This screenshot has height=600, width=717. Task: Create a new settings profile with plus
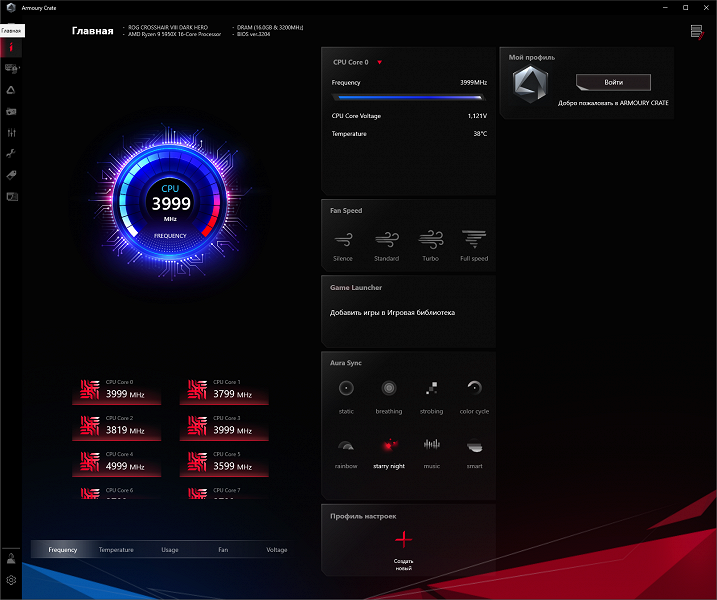403,540
